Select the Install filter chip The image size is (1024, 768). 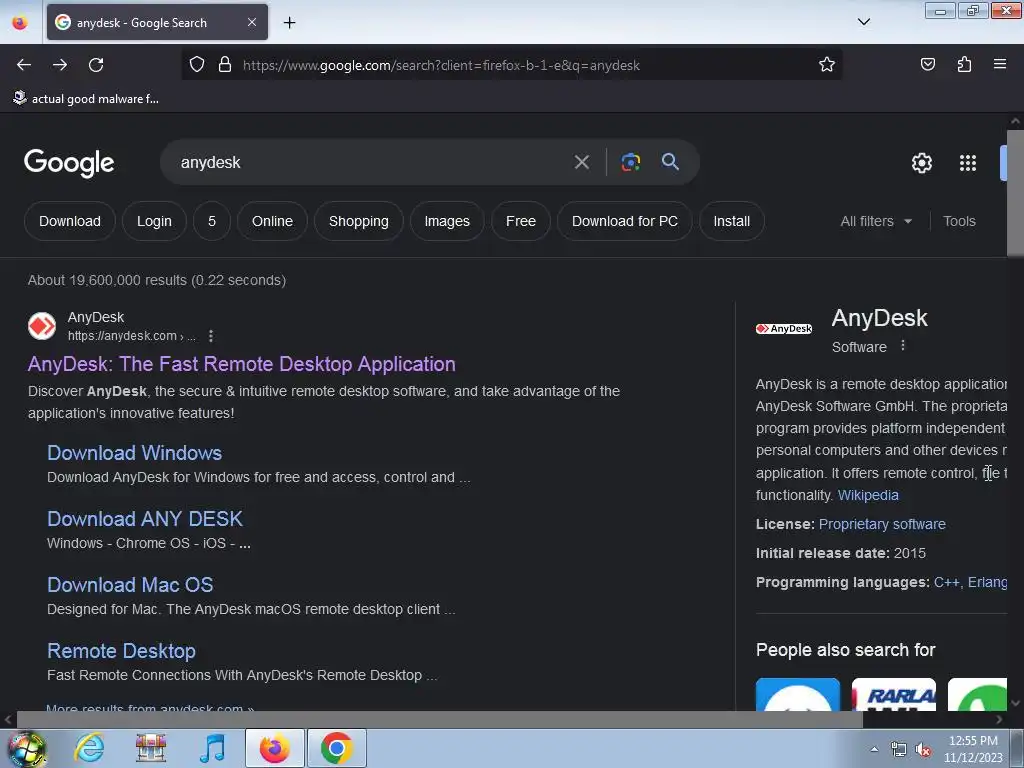coord(731,221)
